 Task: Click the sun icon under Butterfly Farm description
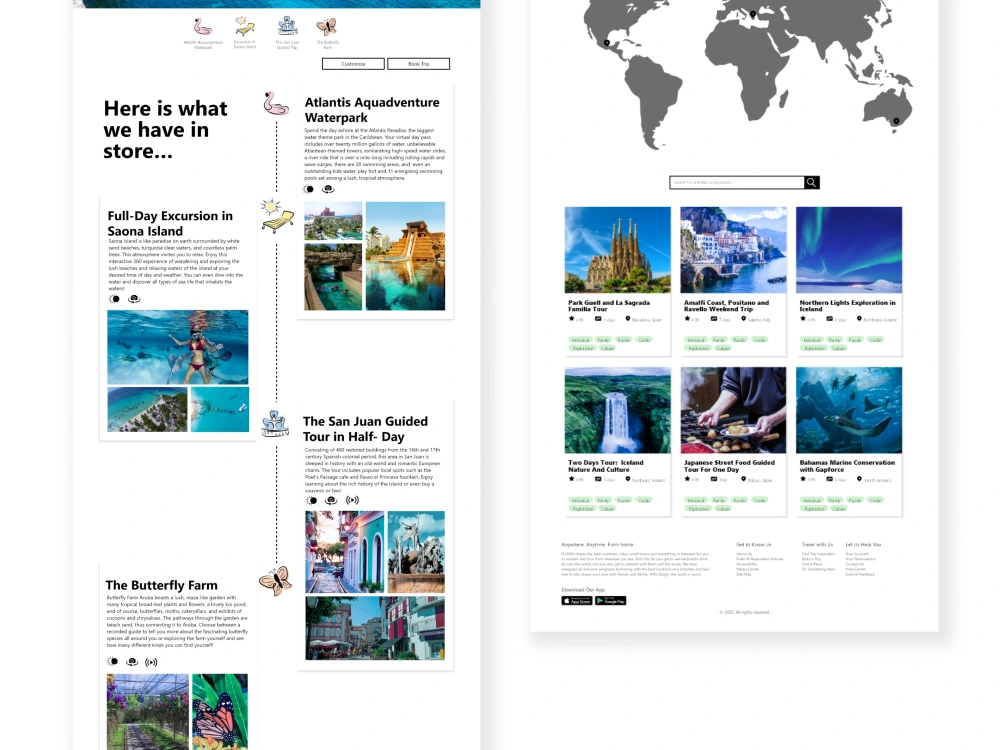coord(113,662)
